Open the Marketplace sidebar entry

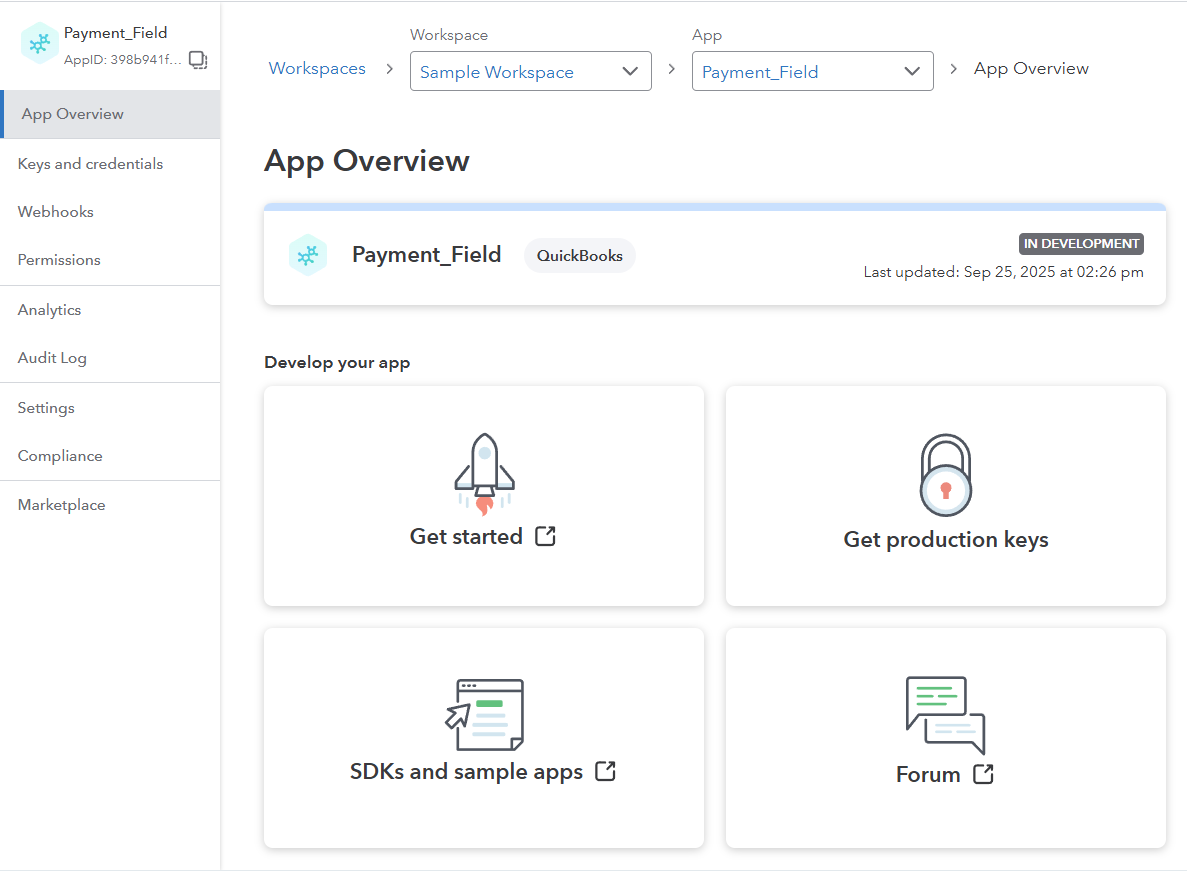(x=61, y=504)
